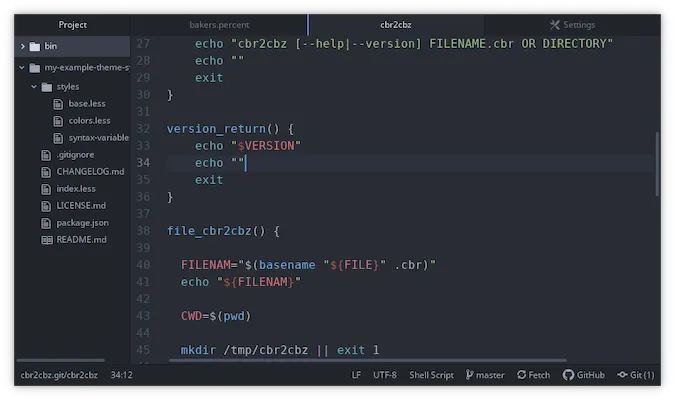675x400 pixels.
Task: Switch to the cbr2cbz tab
Action: 396,25
